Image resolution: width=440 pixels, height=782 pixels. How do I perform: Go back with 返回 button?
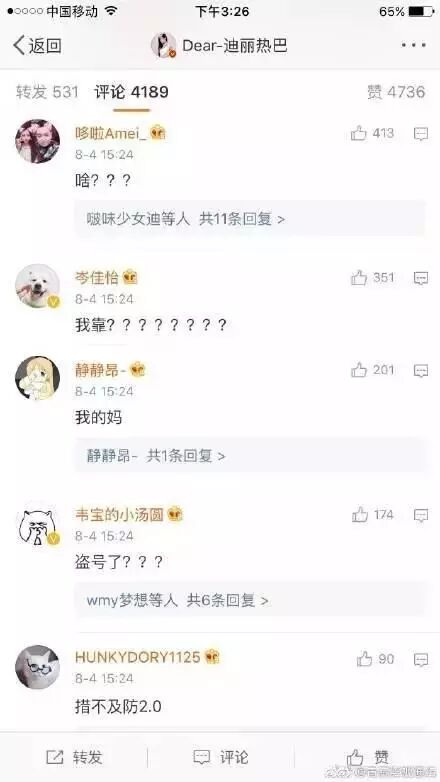point(37,45)
